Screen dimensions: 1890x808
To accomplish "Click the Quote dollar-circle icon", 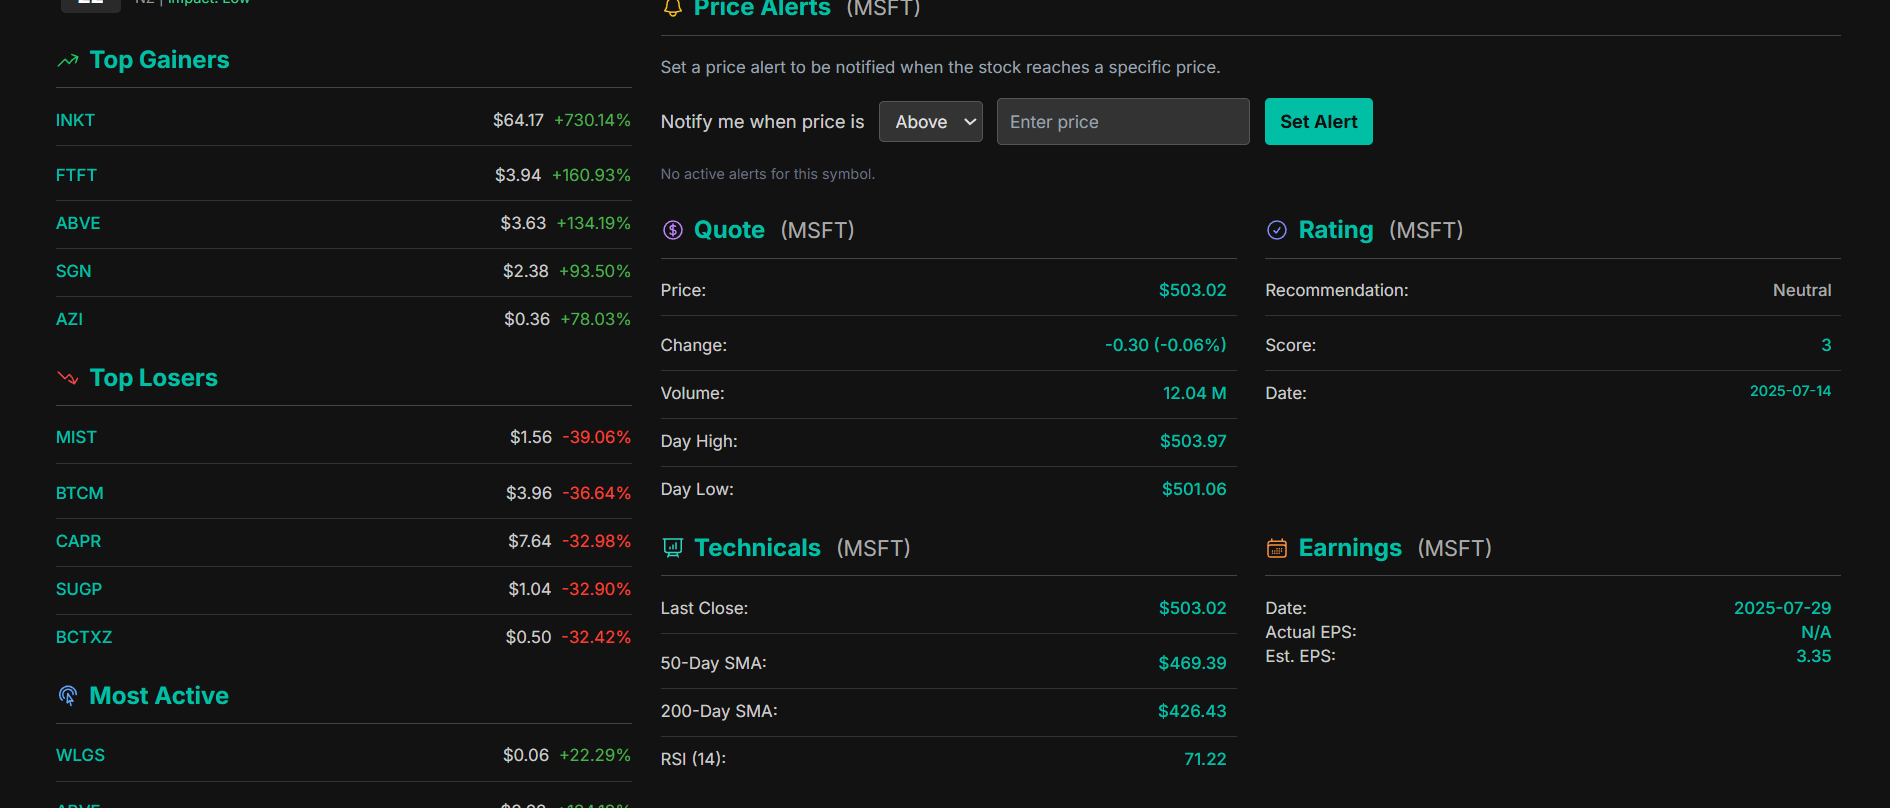I will pyautogui.click(x=673, y=230).
